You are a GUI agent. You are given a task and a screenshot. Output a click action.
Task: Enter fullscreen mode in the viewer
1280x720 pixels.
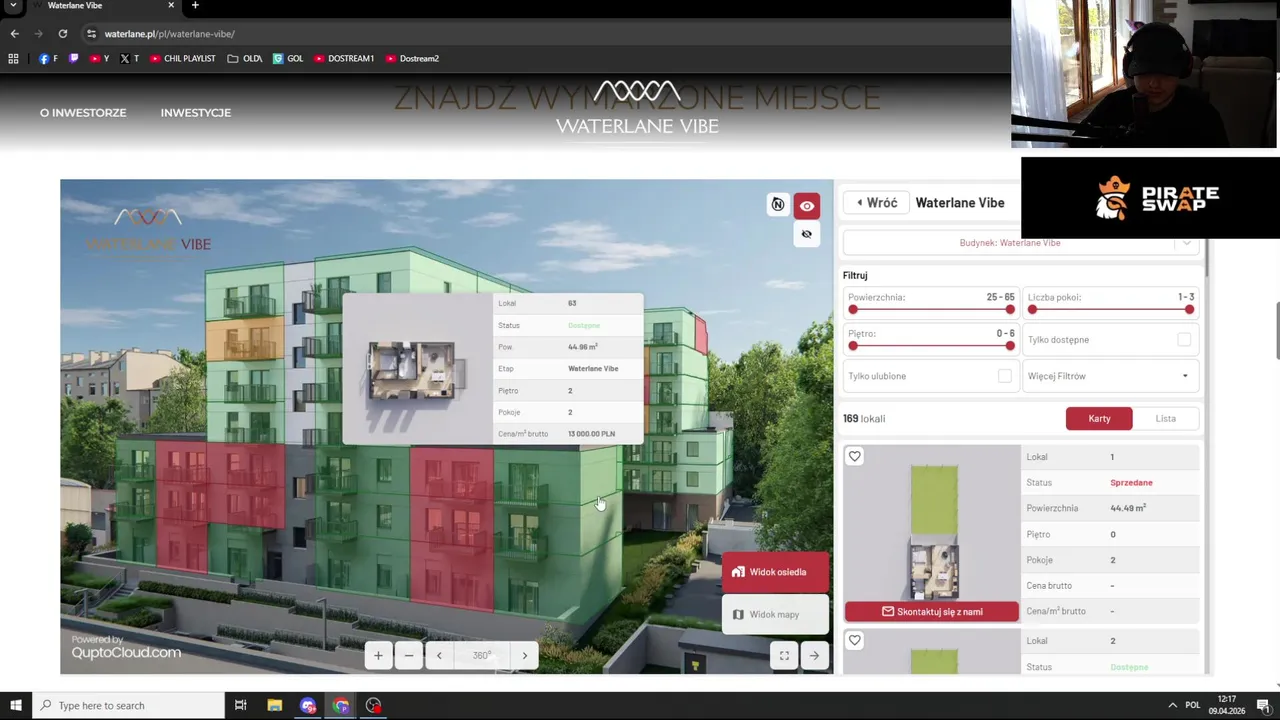pyautogui.click(x=784, y=656)
